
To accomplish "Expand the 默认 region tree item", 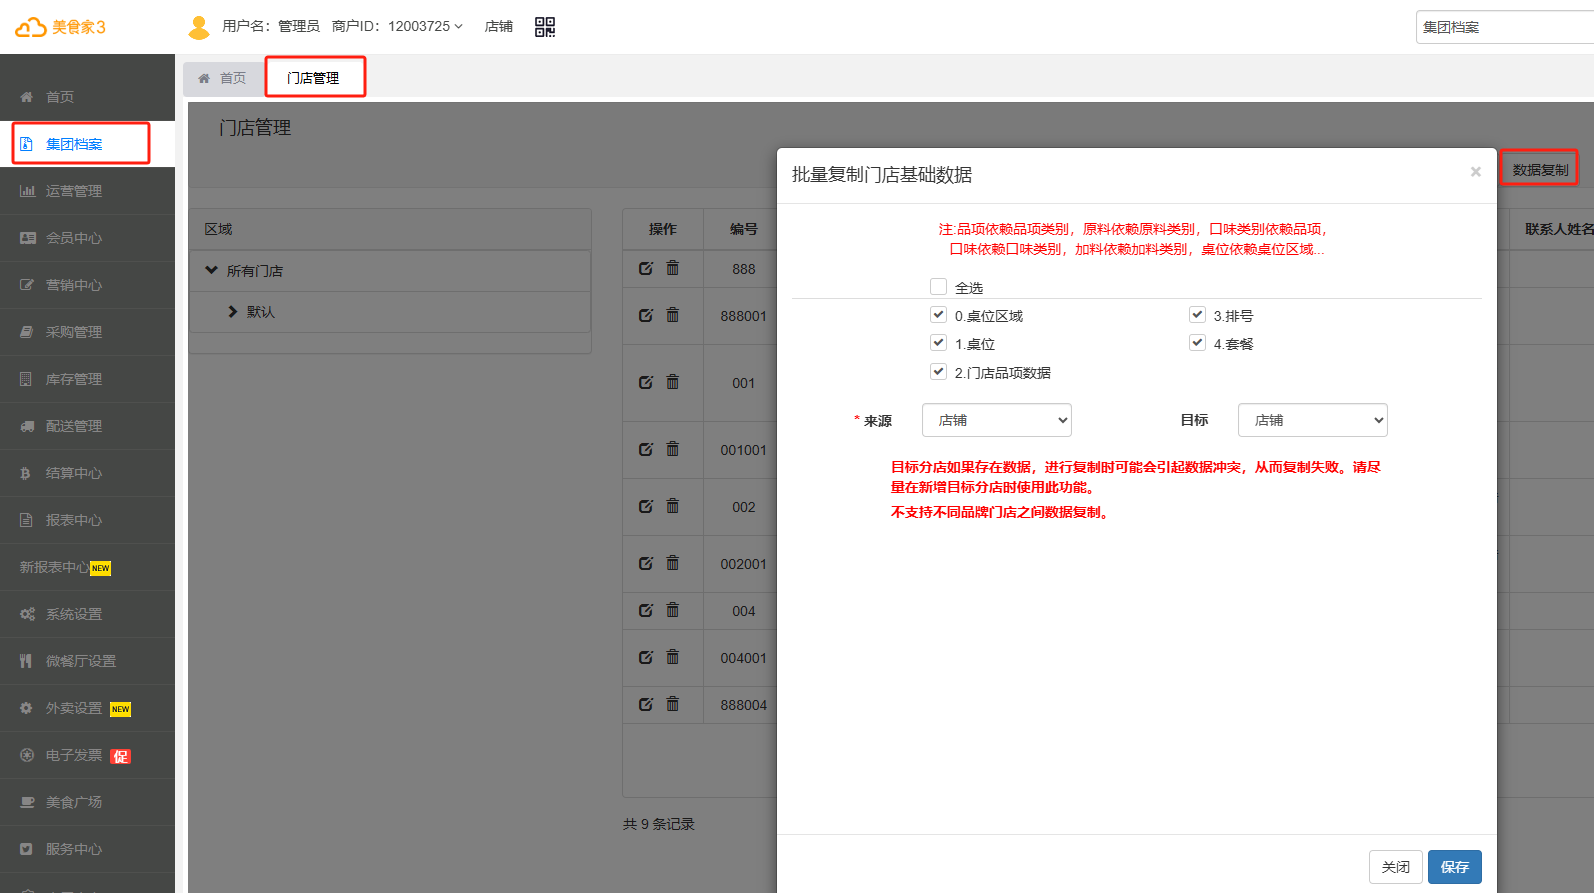I will point(233,312).
